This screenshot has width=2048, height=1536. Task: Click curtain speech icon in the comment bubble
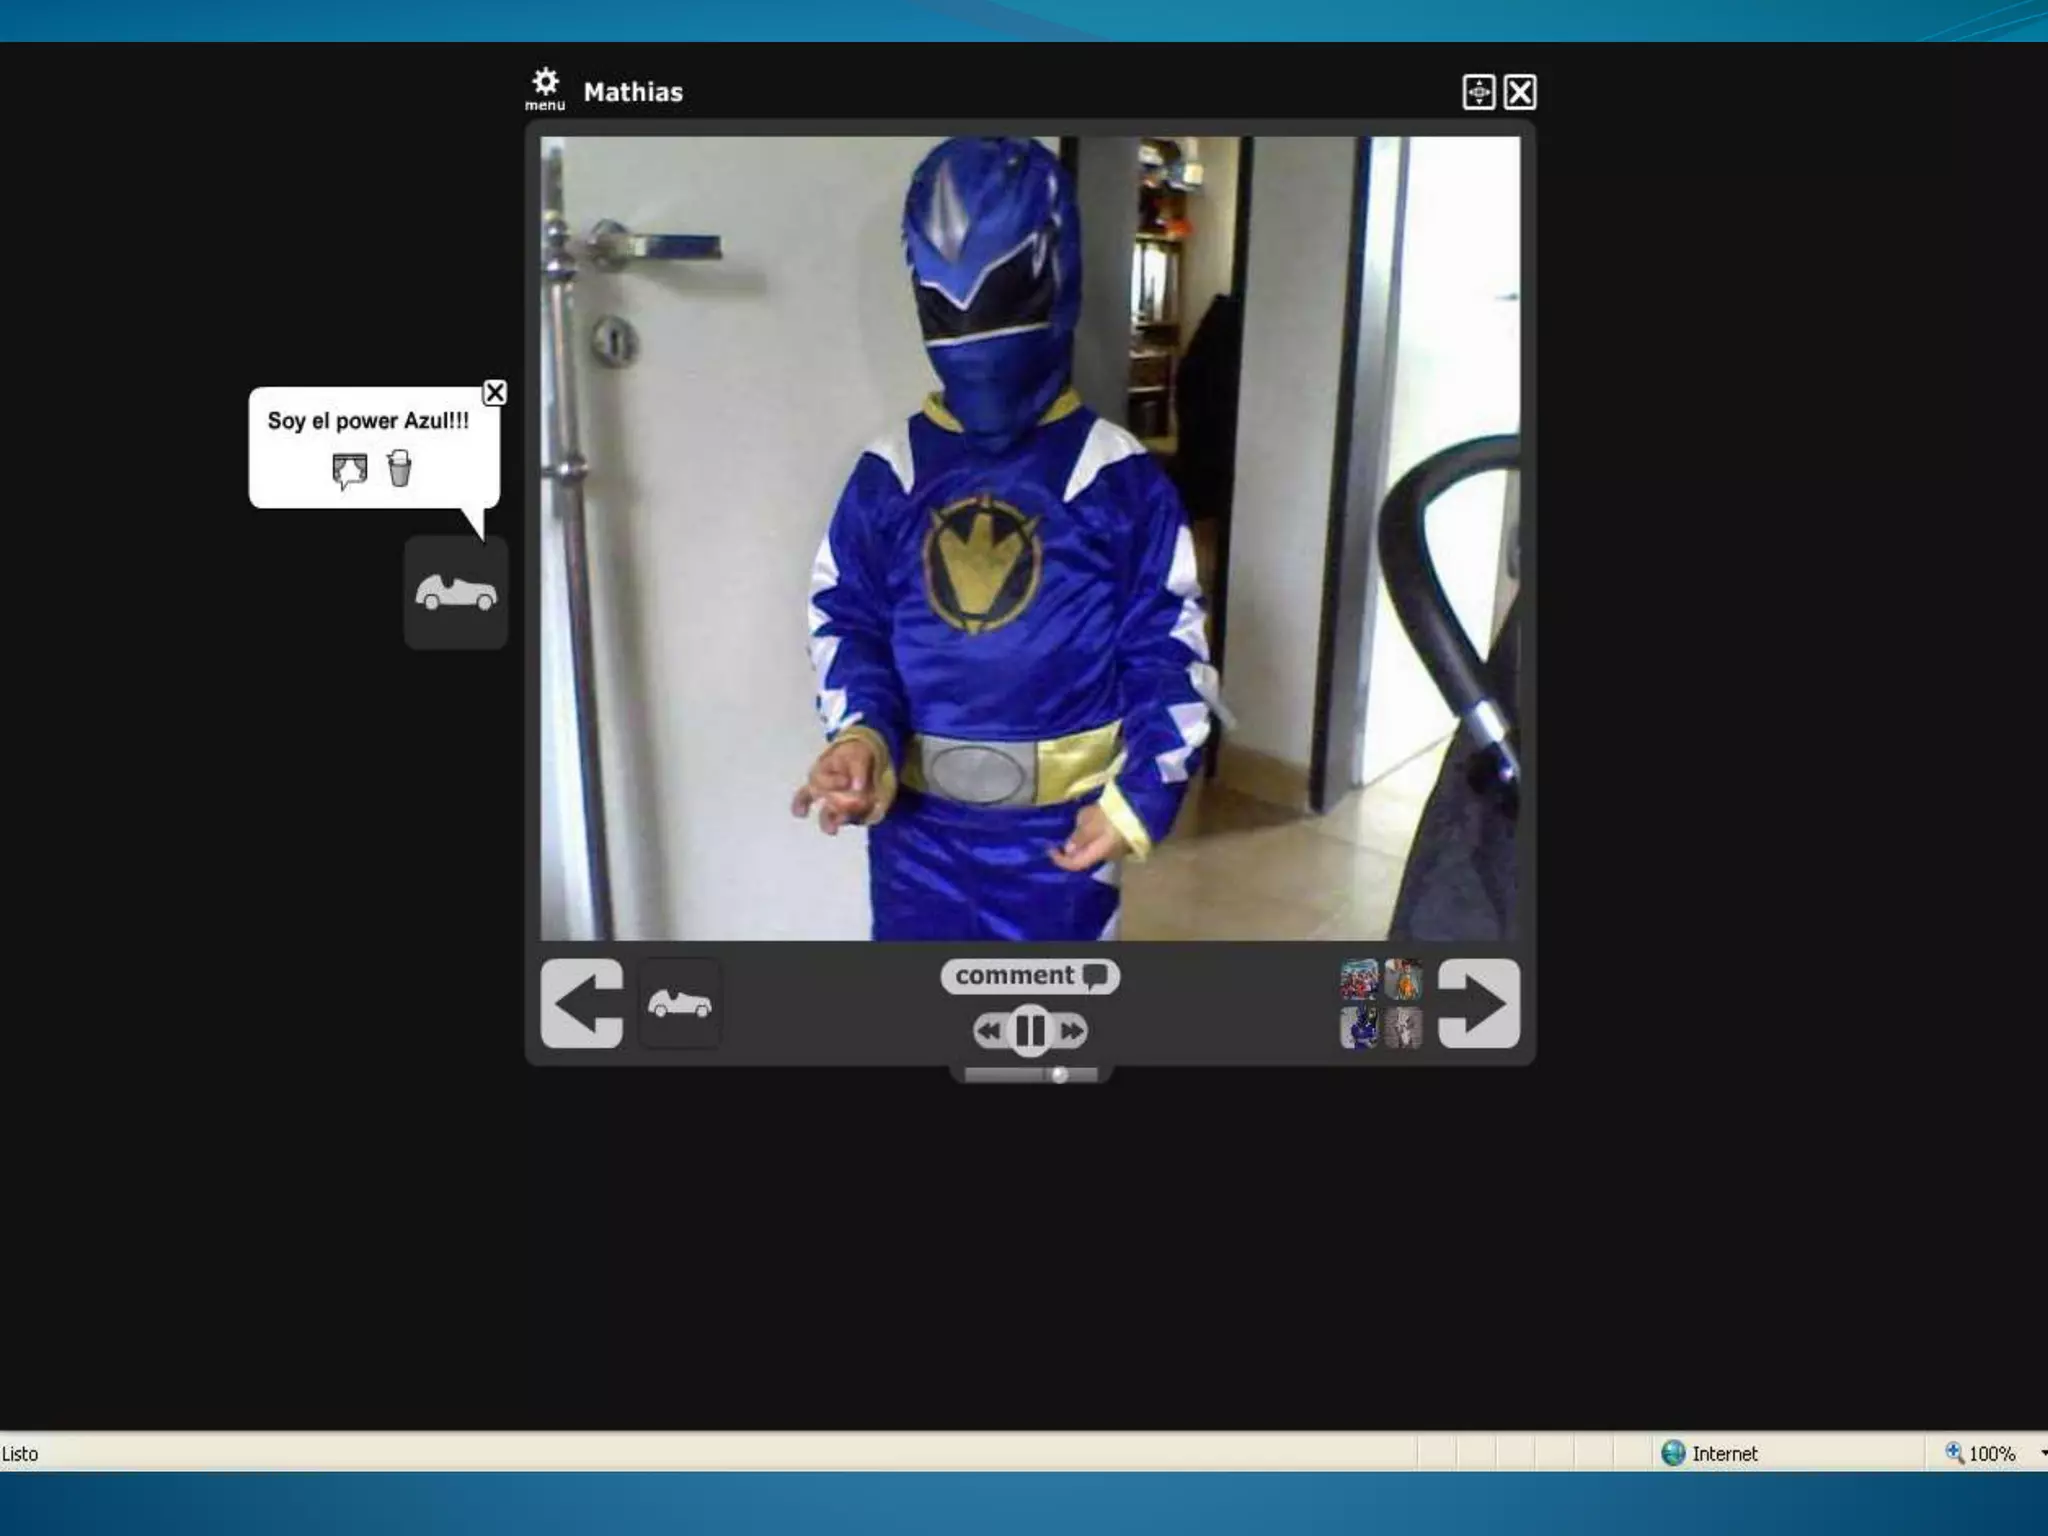(x=349, y=469)
